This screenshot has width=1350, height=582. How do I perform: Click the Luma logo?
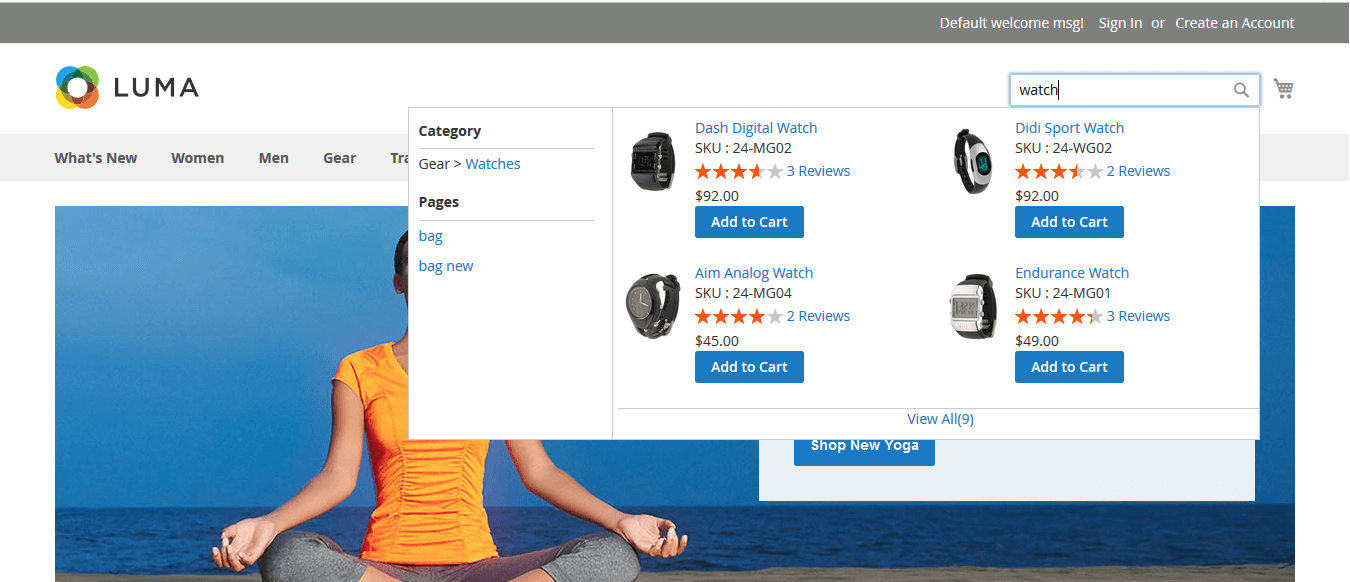[127, 88]
